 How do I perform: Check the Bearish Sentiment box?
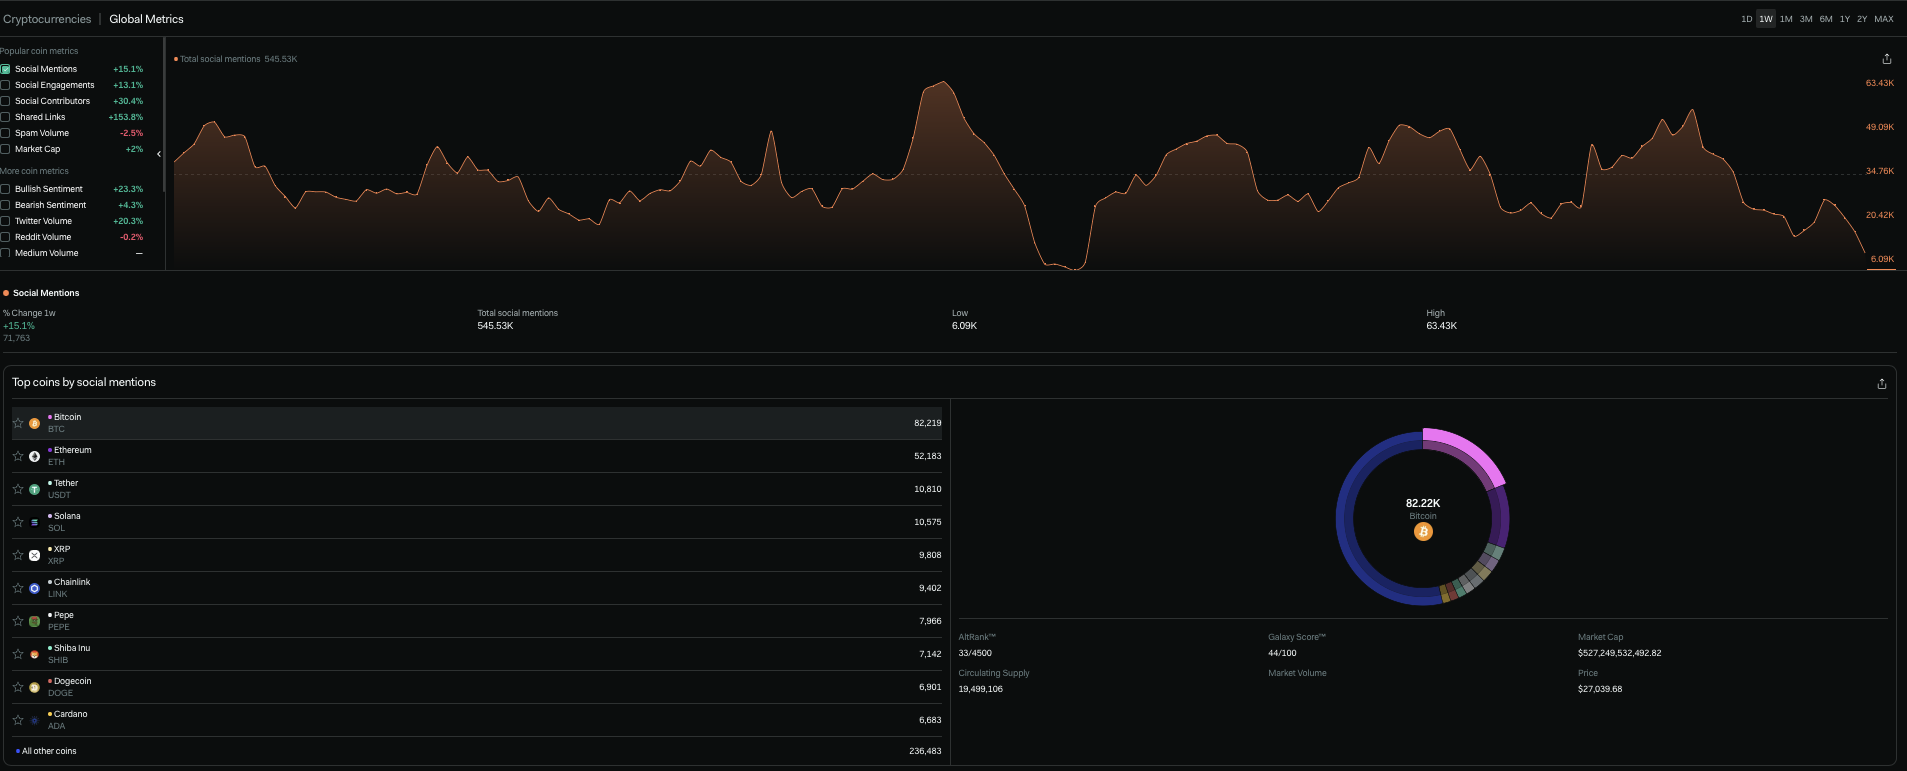[x=5, y=205]
